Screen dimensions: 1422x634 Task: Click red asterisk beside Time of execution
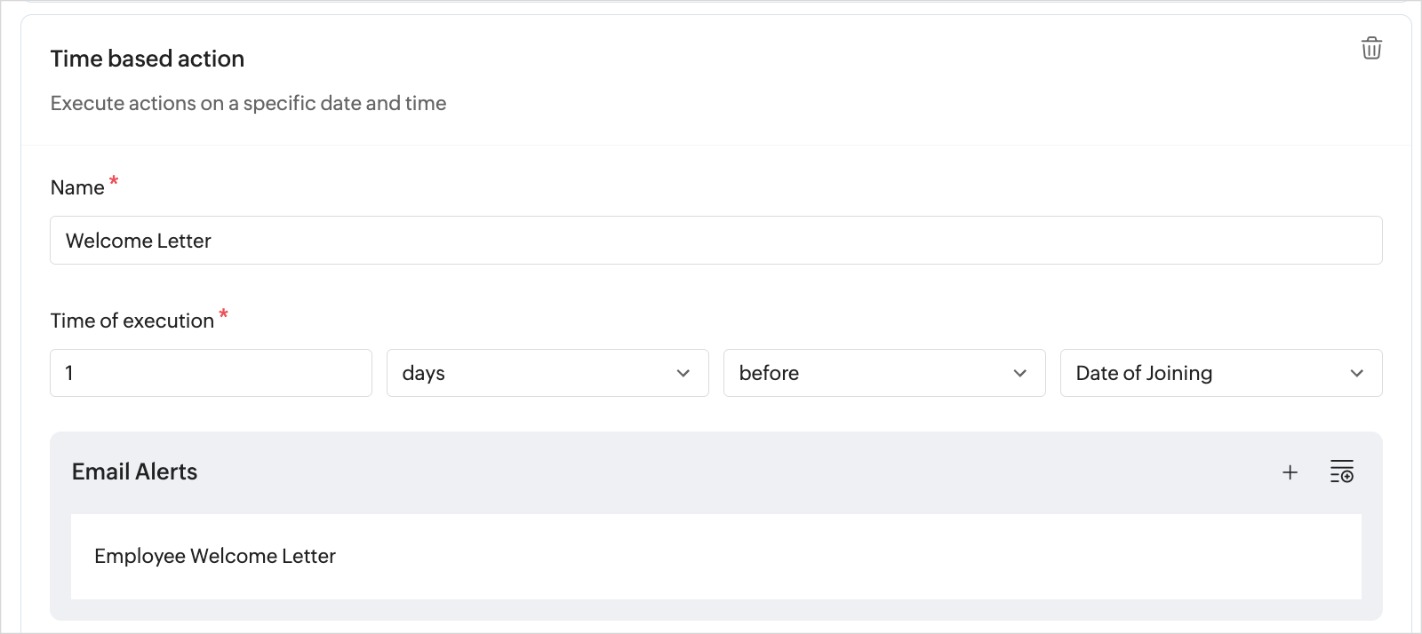pyautogui.click(x=224, y=315)
